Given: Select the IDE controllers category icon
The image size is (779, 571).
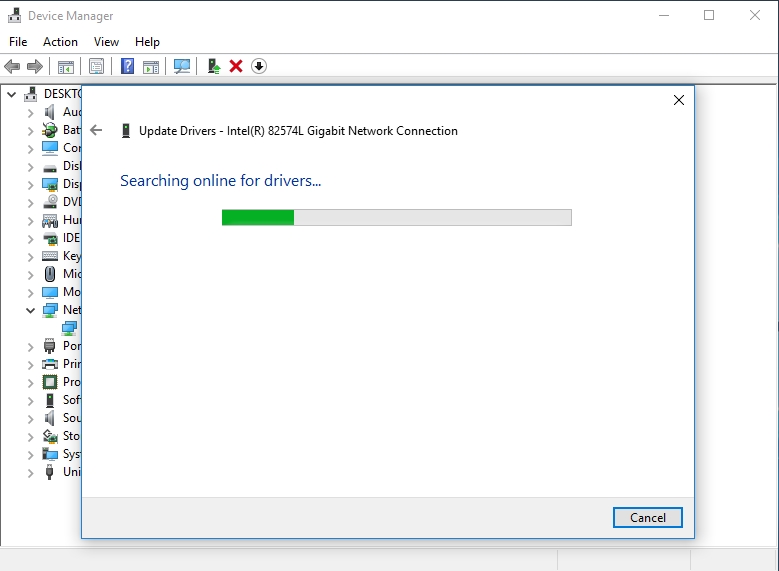Looking at the screenshot, I should 50,239.
